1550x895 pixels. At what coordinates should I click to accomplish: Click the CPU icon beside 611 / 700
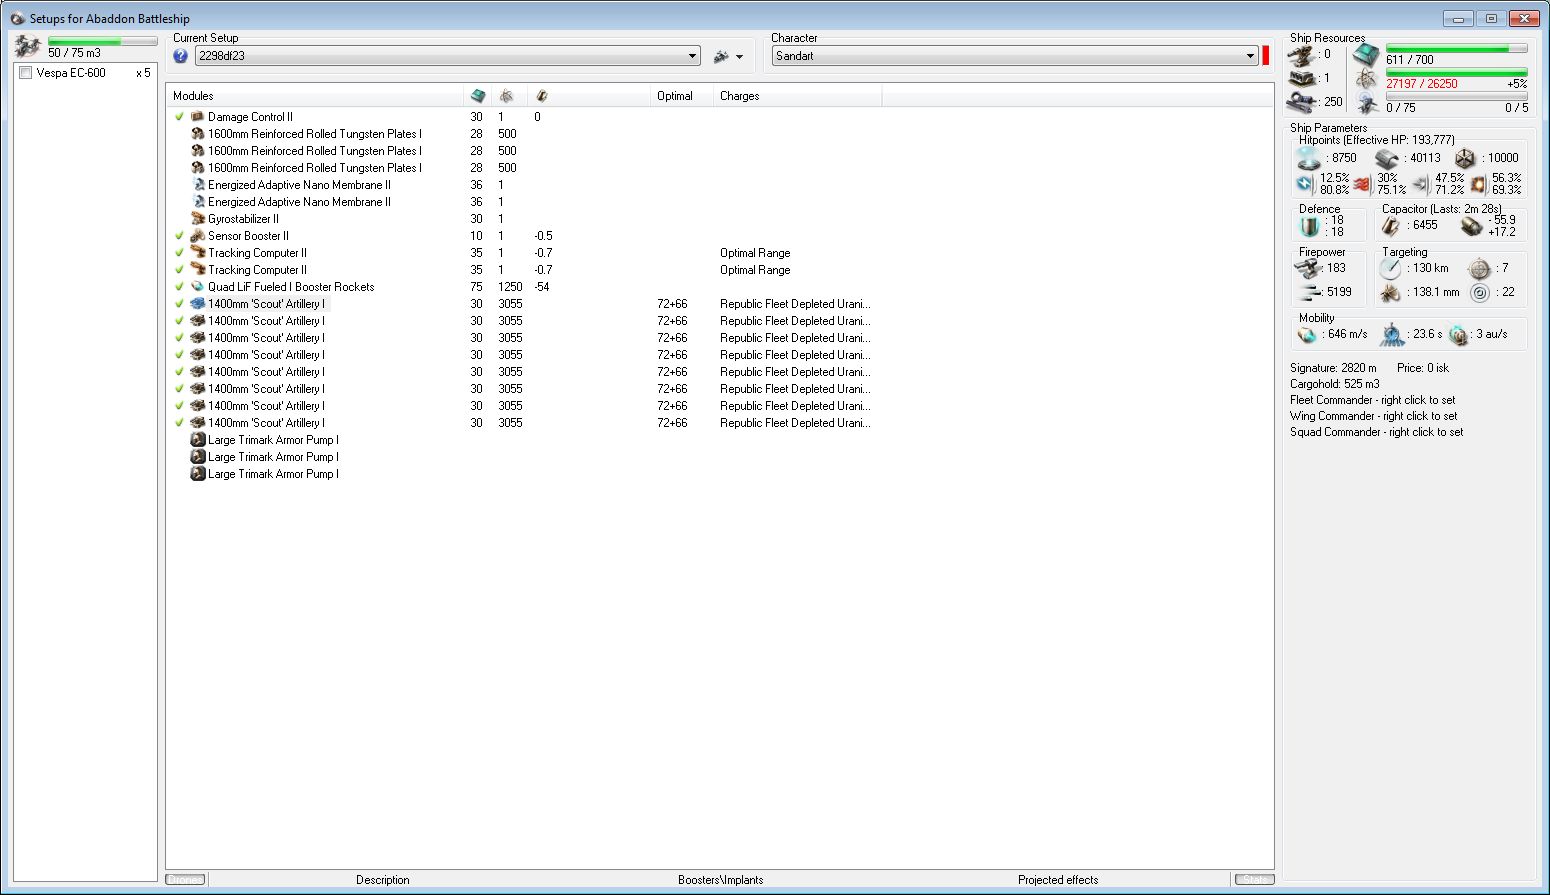pos(1366,55)
